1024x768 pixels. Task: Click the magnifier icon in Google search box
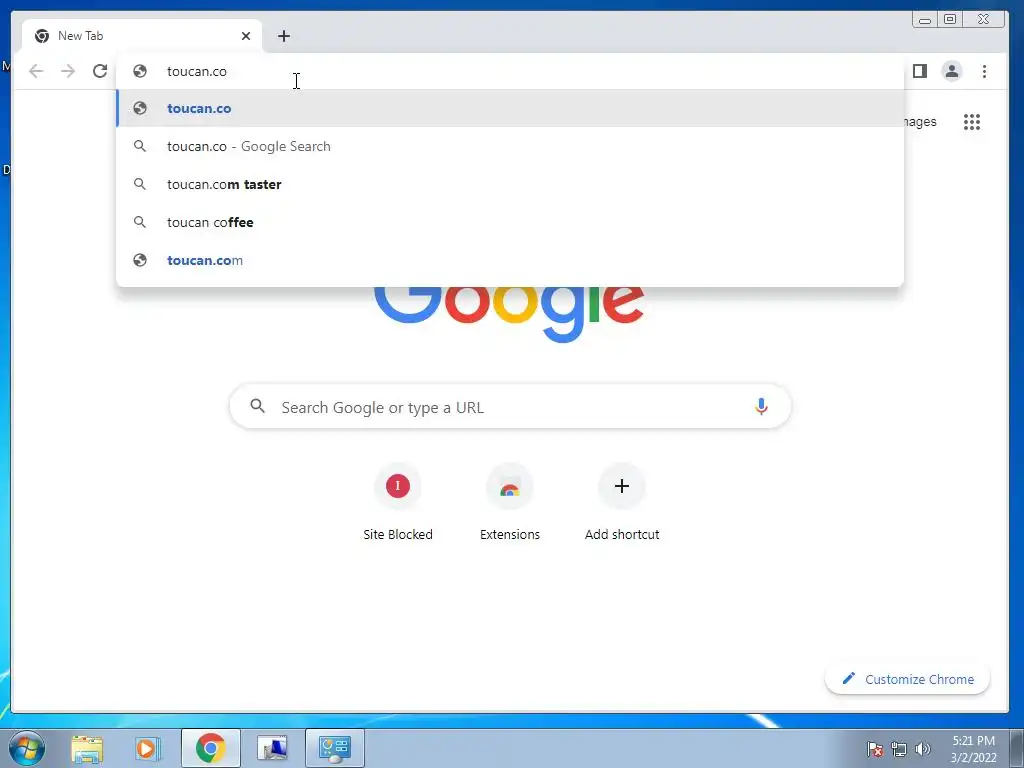(x=258, y=406)
